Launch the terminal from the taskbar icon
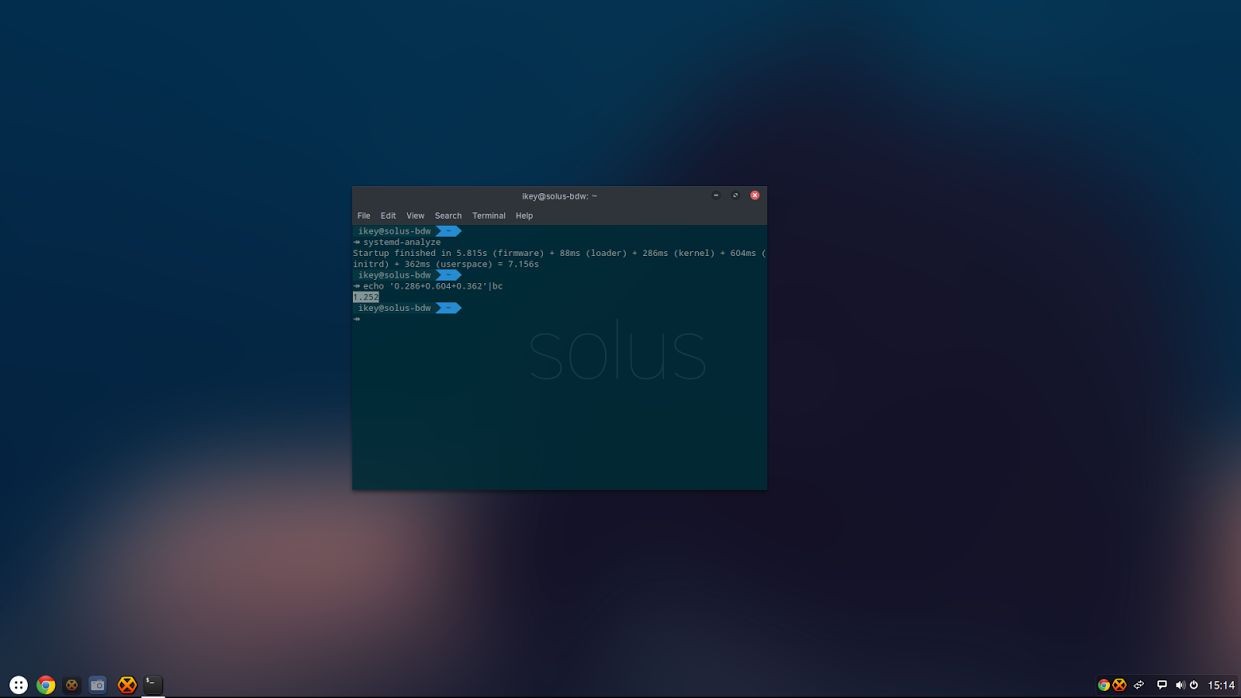The image size is (1241, 698). click(151, 684)
